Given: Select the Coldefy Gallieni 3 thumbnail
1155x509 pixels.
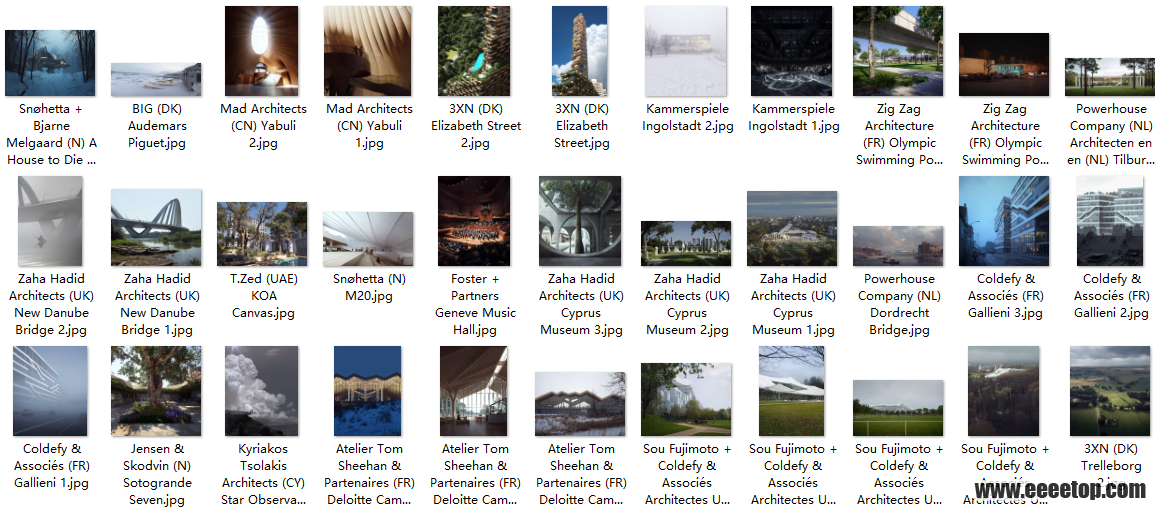Looking at the screenshot, I should 1004,221.
